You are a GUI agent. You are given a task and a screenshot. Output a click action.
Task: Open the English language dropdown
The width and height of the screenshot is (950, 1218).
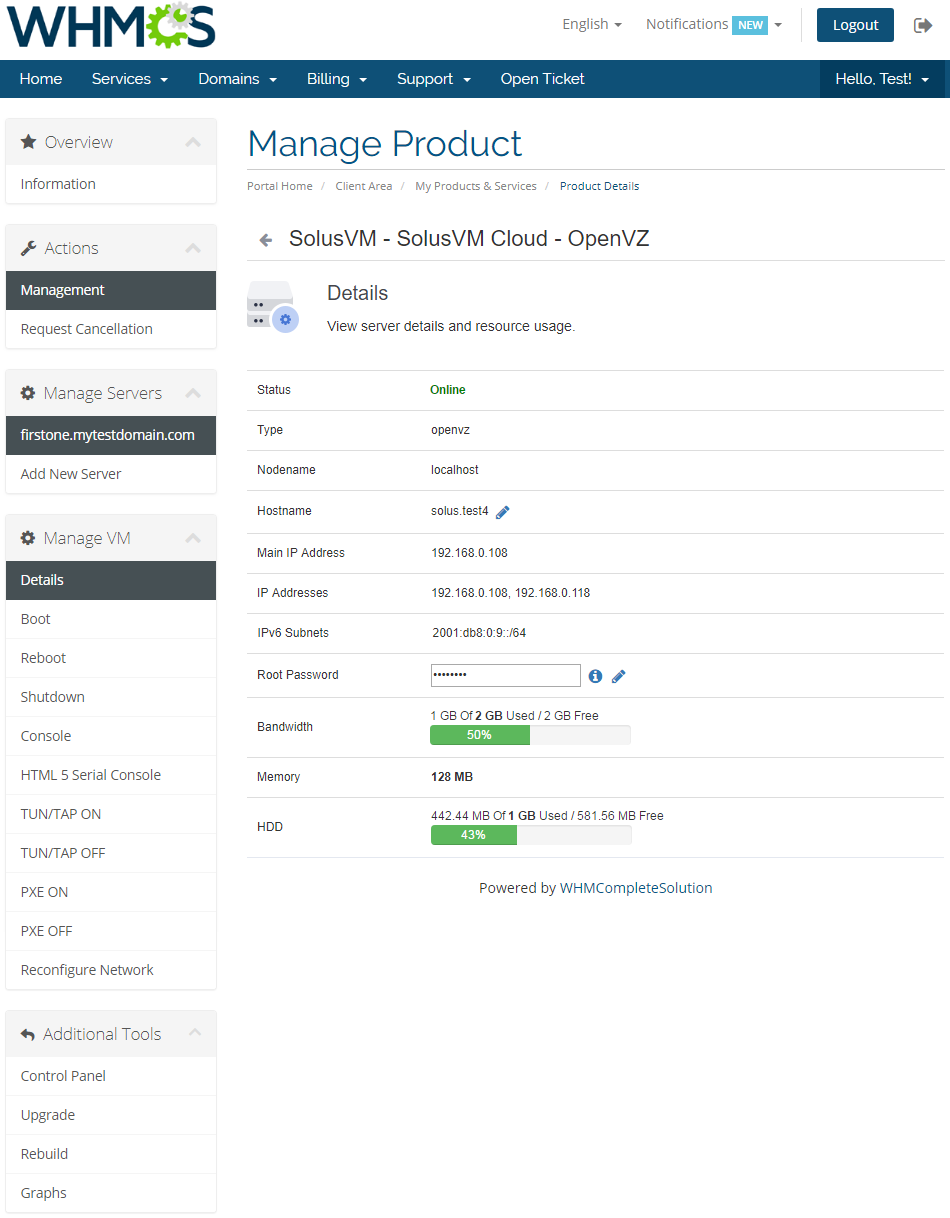click(x=592, y=24)
